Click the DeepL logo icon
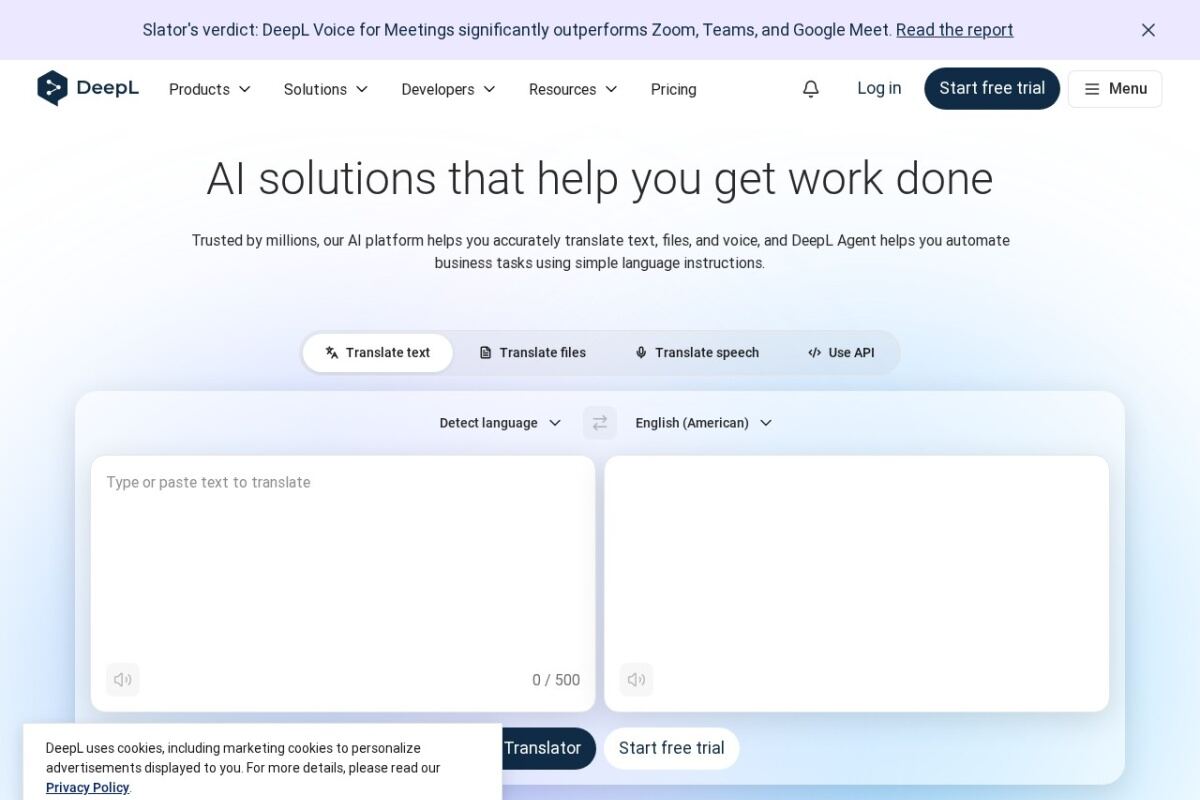The height and width of the screenshot is (800, 1200). [x=52, y=88]
